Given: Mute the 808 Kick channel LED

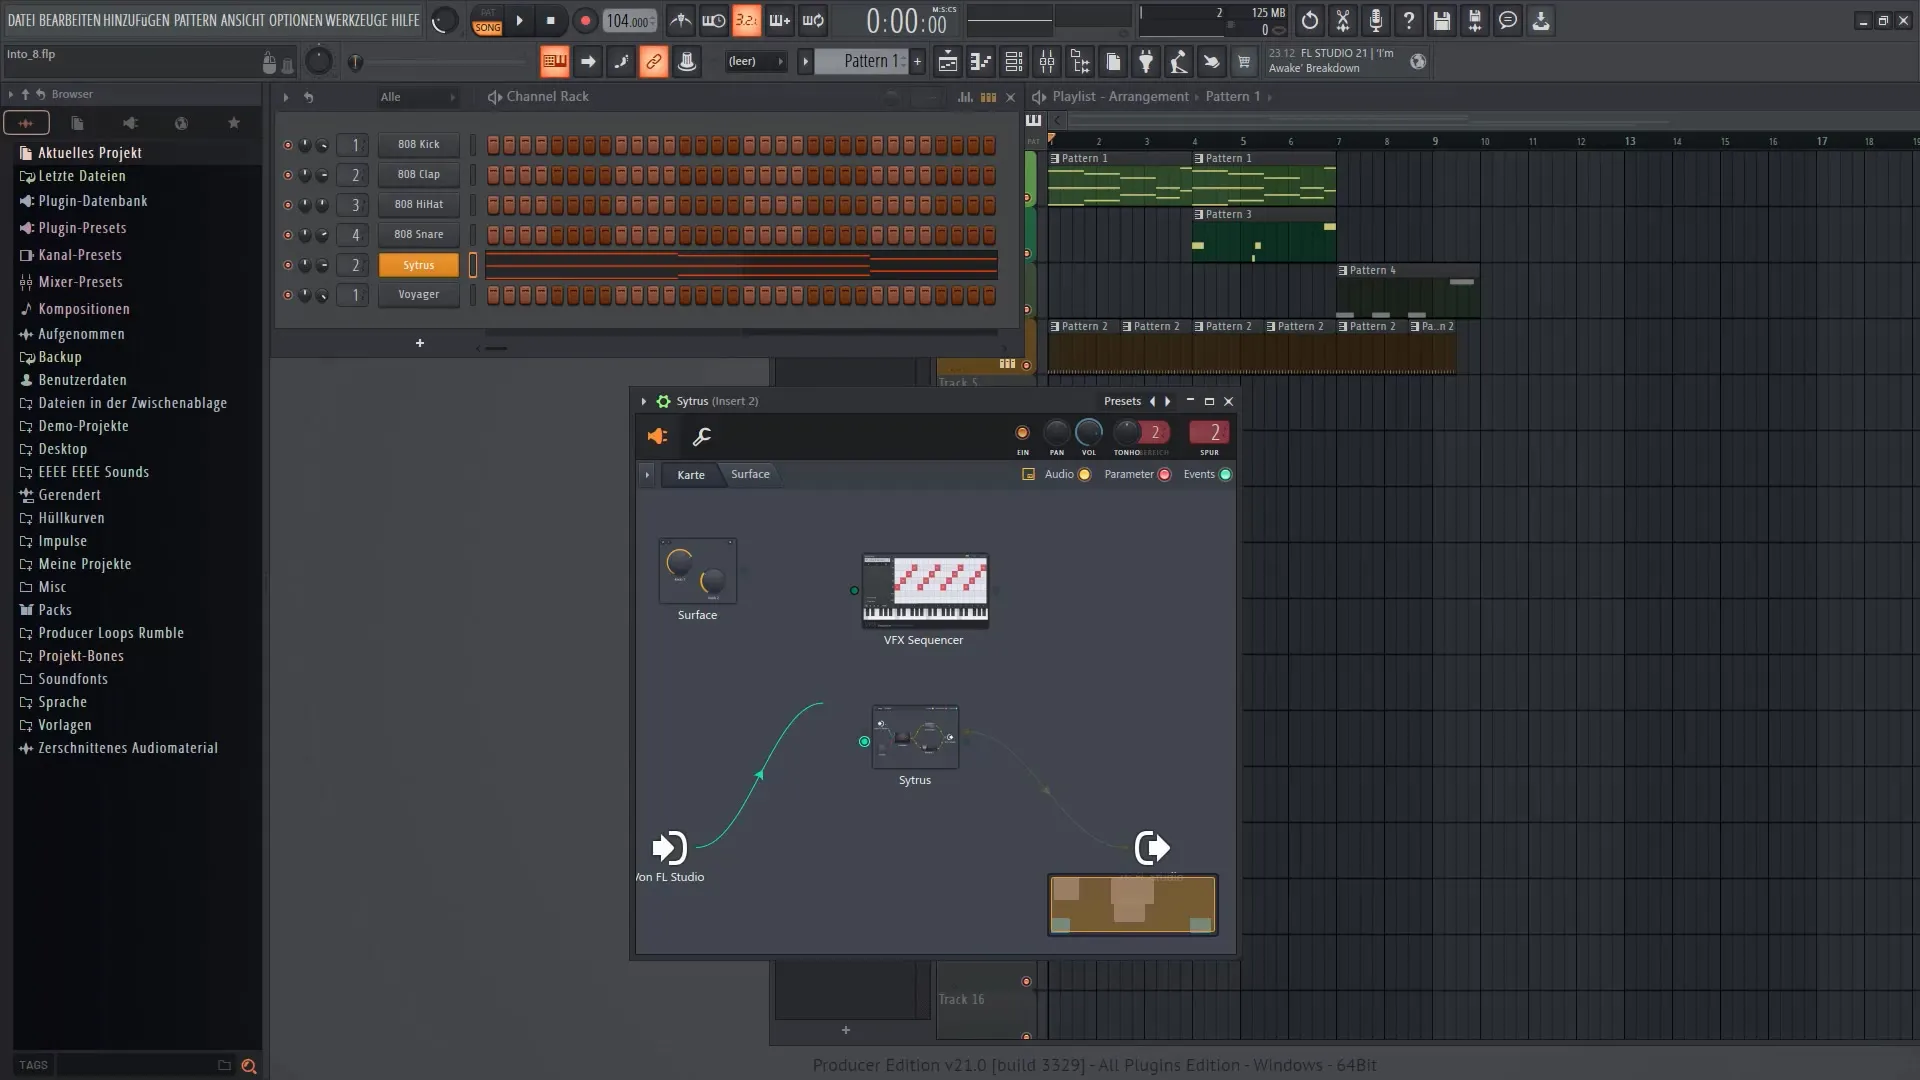Looking at the screenshot, I should [288, 145].
